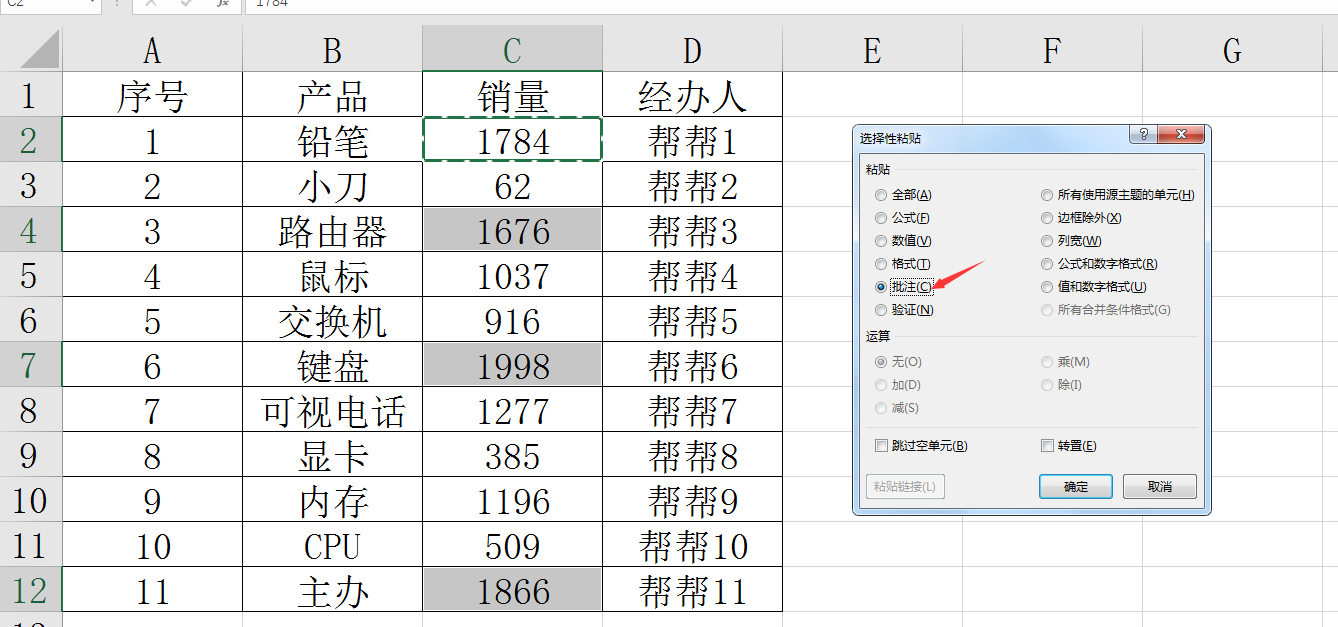Click the cell containing 主办

coord(332,589)
